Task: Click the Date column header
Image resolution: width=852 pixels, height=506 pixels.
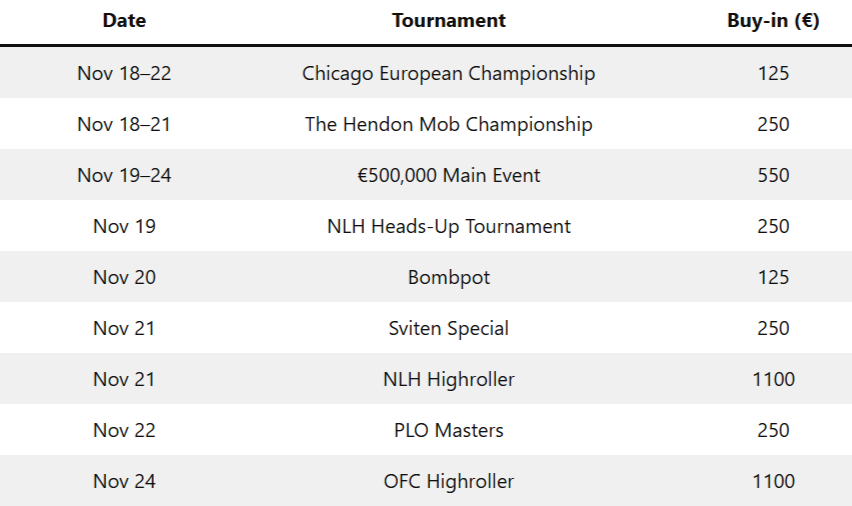Action: coord(124,20)
